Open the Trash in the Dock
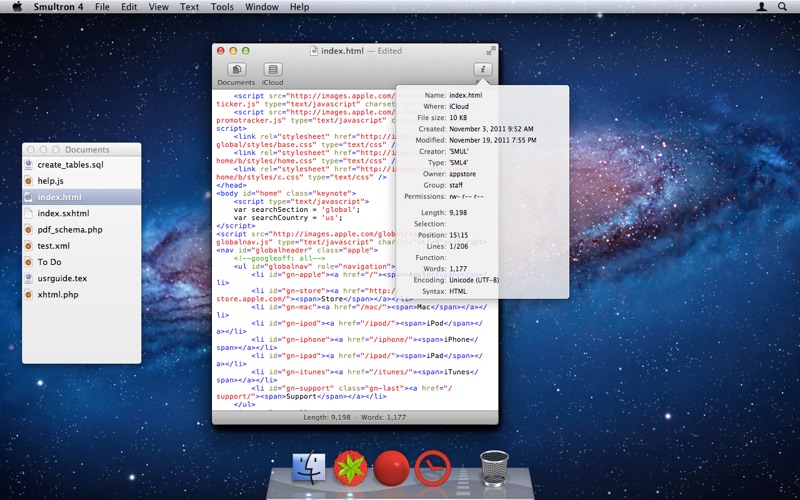800x500 pixels. 494,468
